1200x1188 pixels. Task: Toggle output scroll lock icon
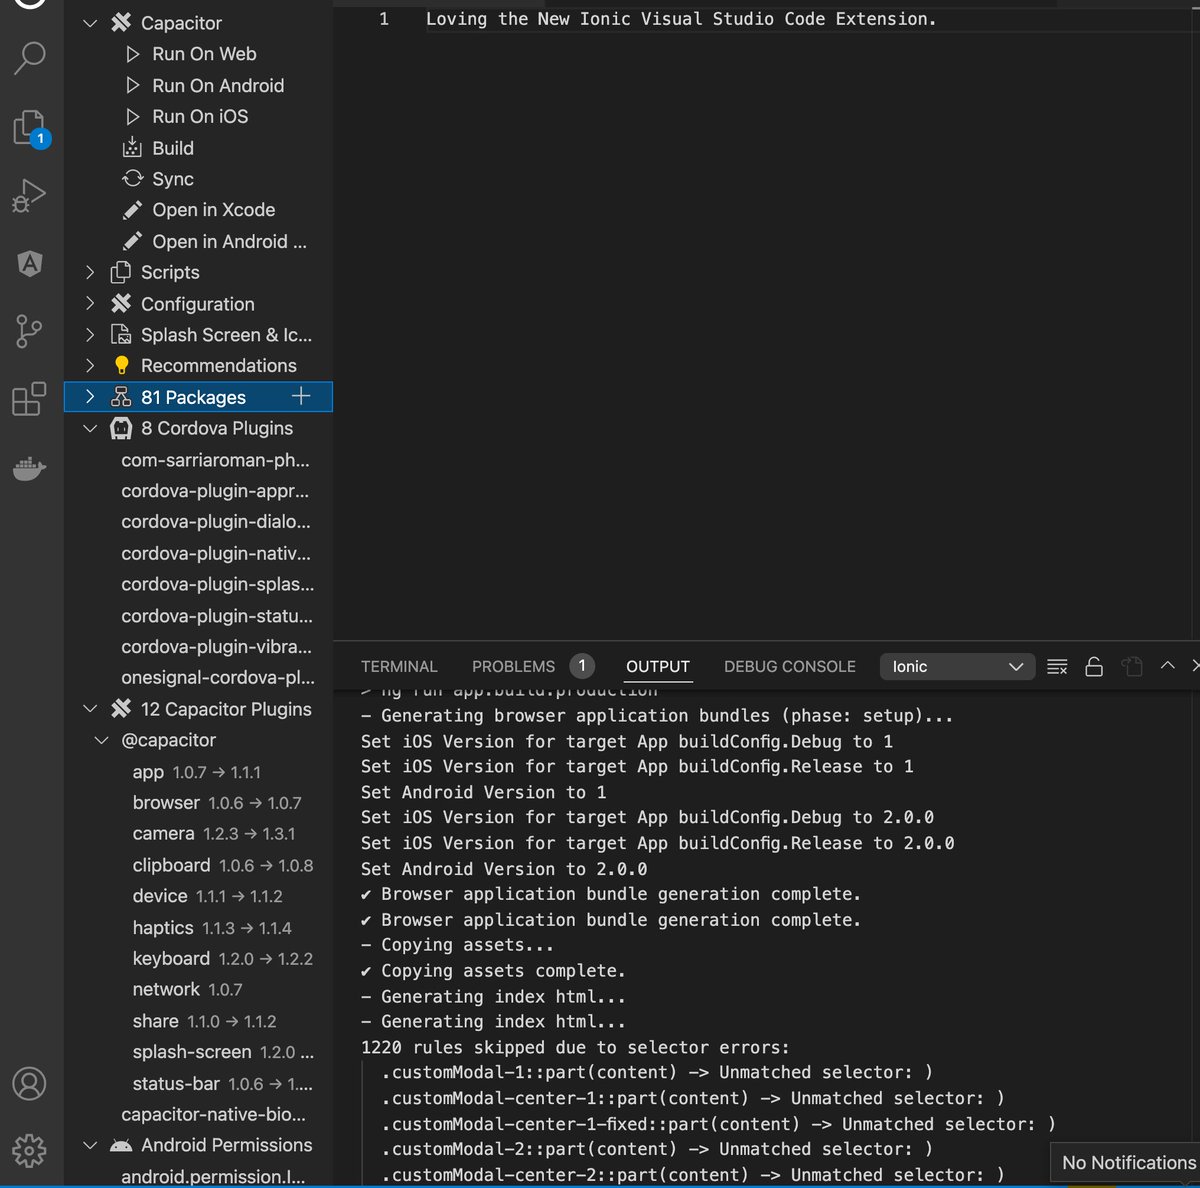(1094, 667)
